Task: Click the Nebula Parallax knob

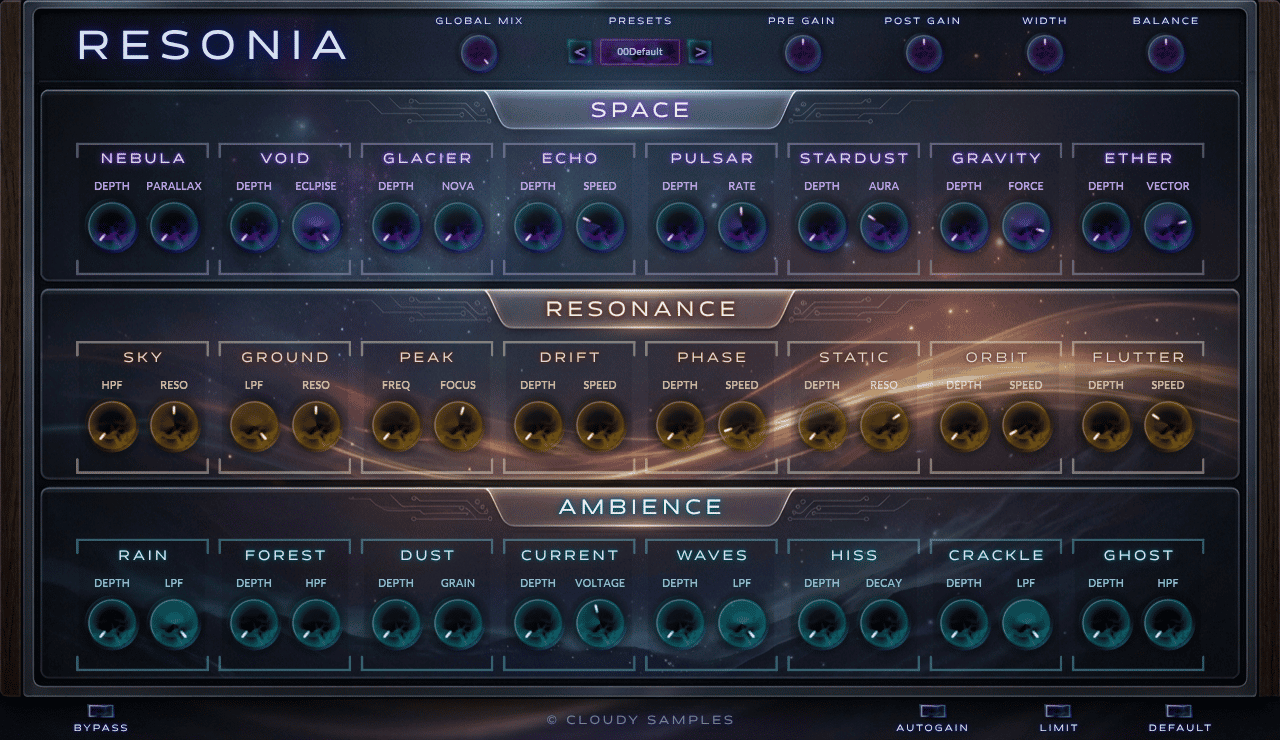Action: tap(174, 226)
